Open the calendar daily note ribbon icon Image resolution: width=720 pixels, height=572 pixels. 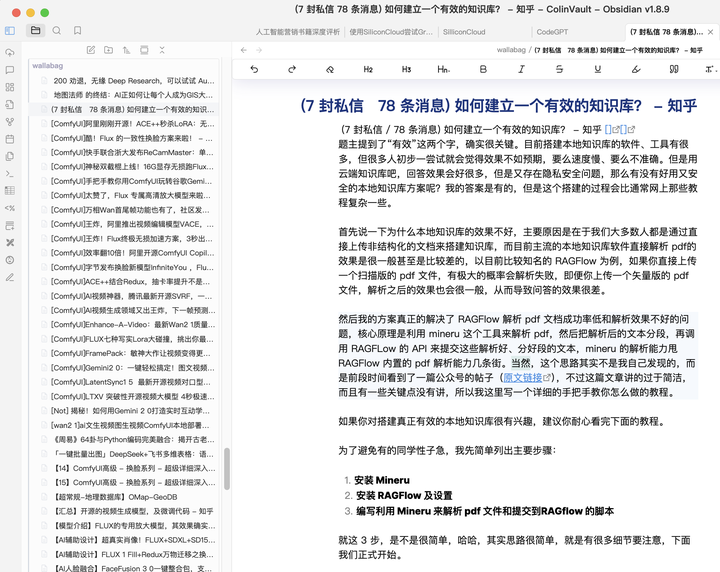click(x=10, y=139)
